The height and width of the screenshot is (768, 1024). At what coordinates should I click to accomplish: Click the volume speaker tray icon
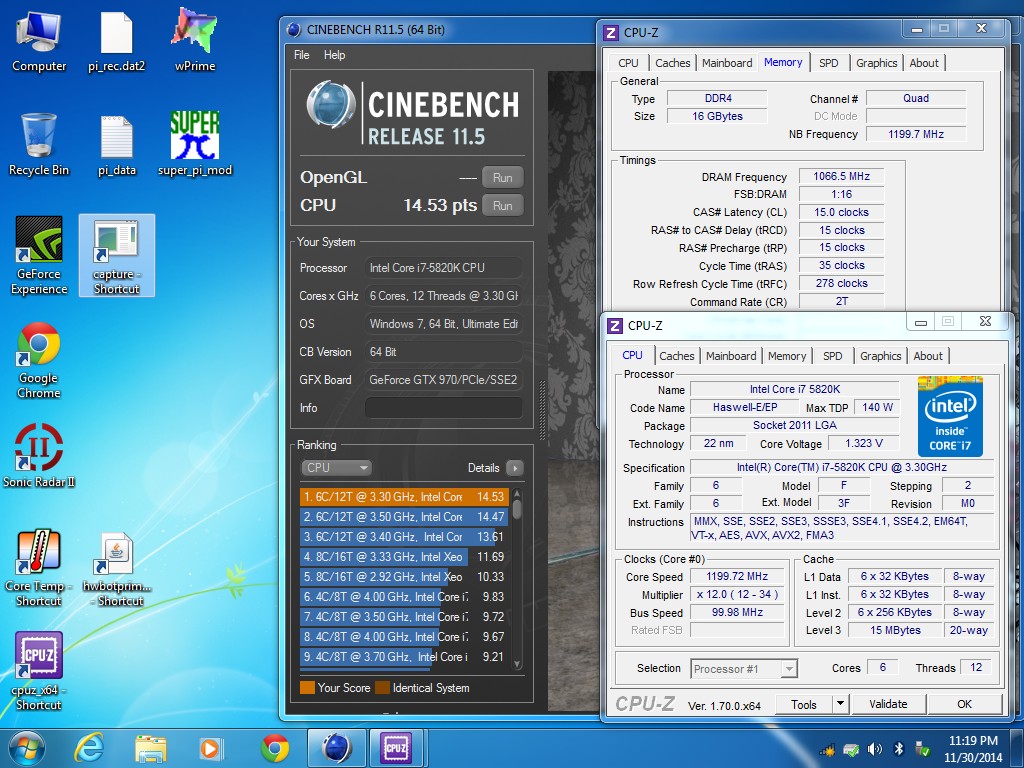point(874,749)
